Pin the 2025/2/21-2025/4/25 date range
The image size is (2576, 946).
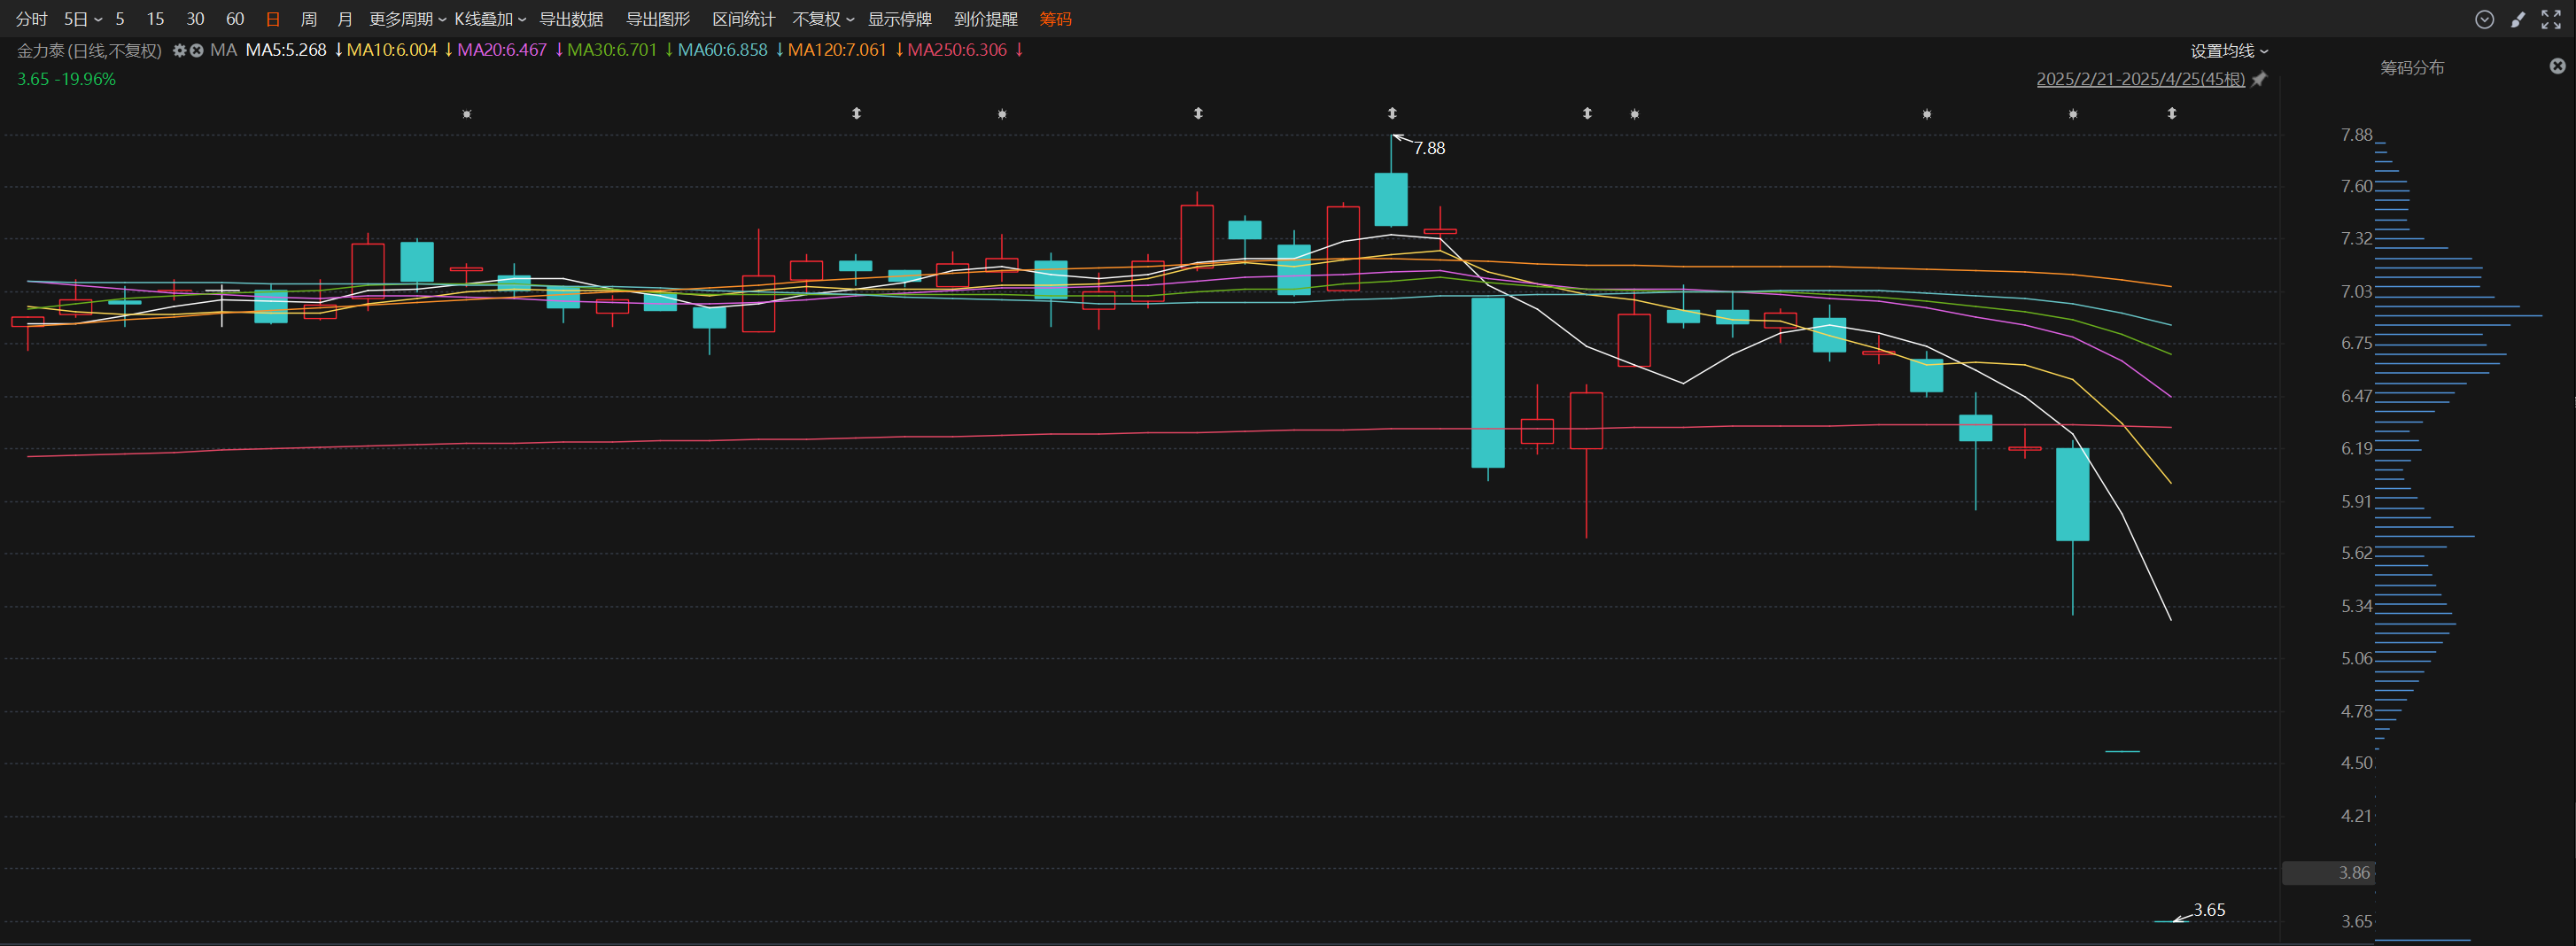point(2259,79)
